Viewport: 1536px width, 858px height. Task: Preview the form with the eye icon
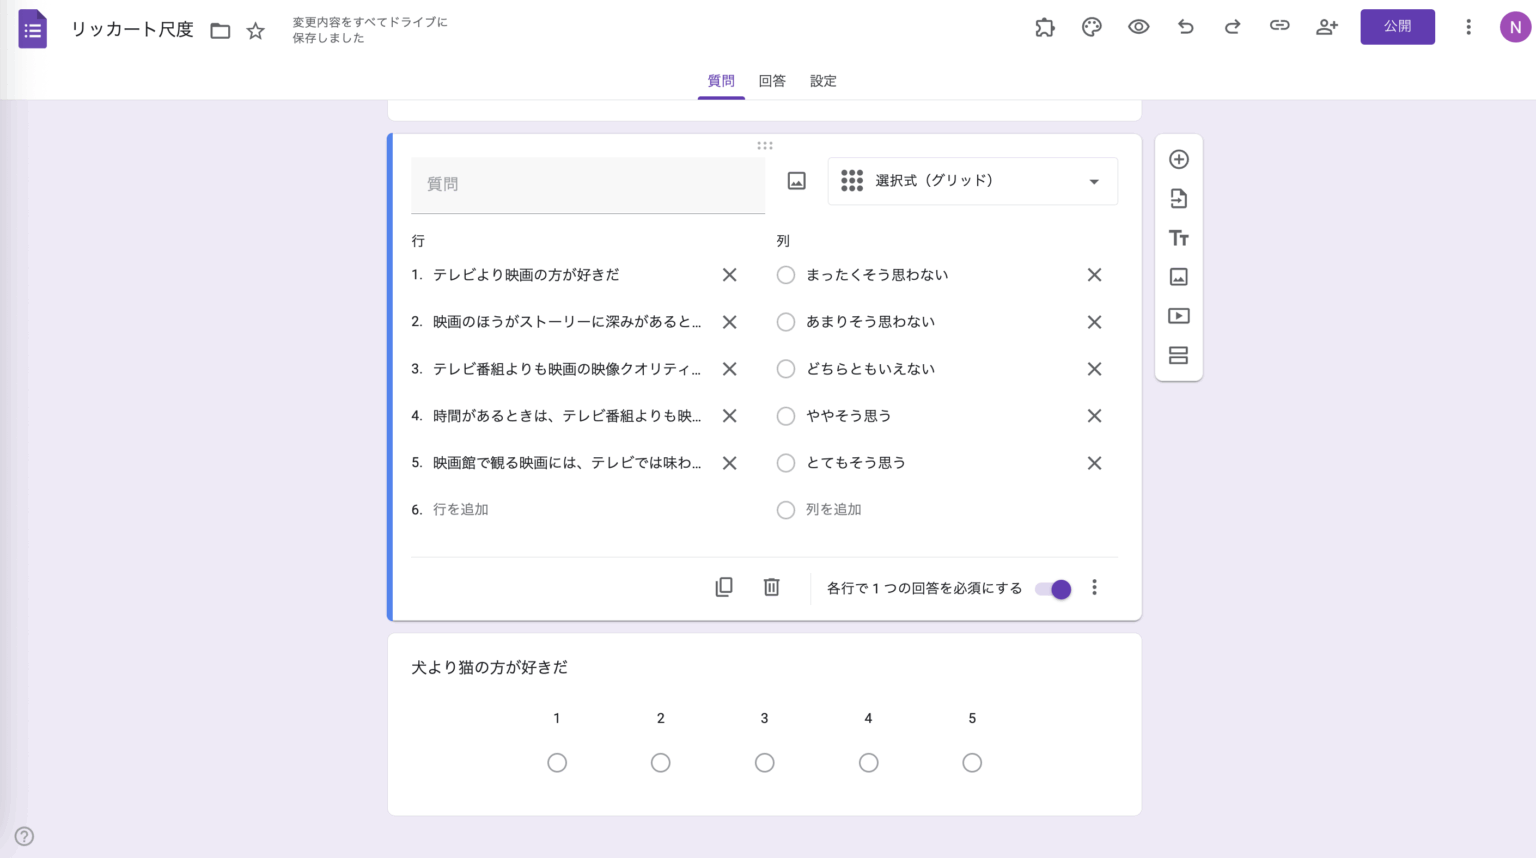coord(1138,27)
